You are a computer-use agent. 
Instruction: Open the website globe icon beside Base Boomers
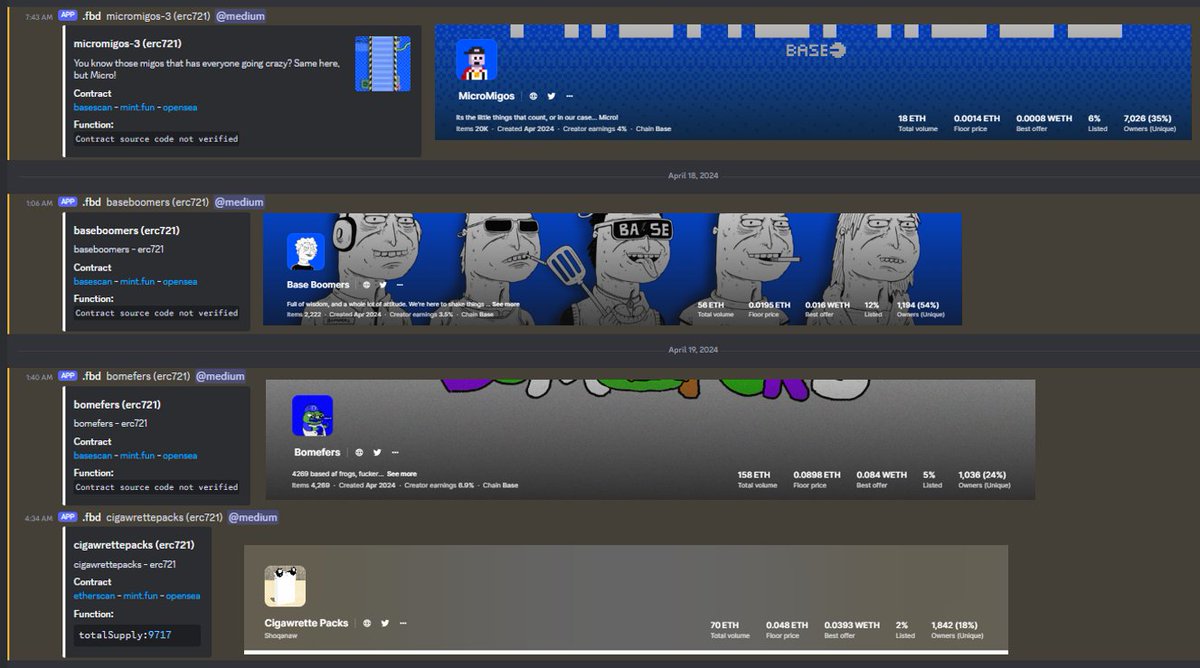point(366,284)
